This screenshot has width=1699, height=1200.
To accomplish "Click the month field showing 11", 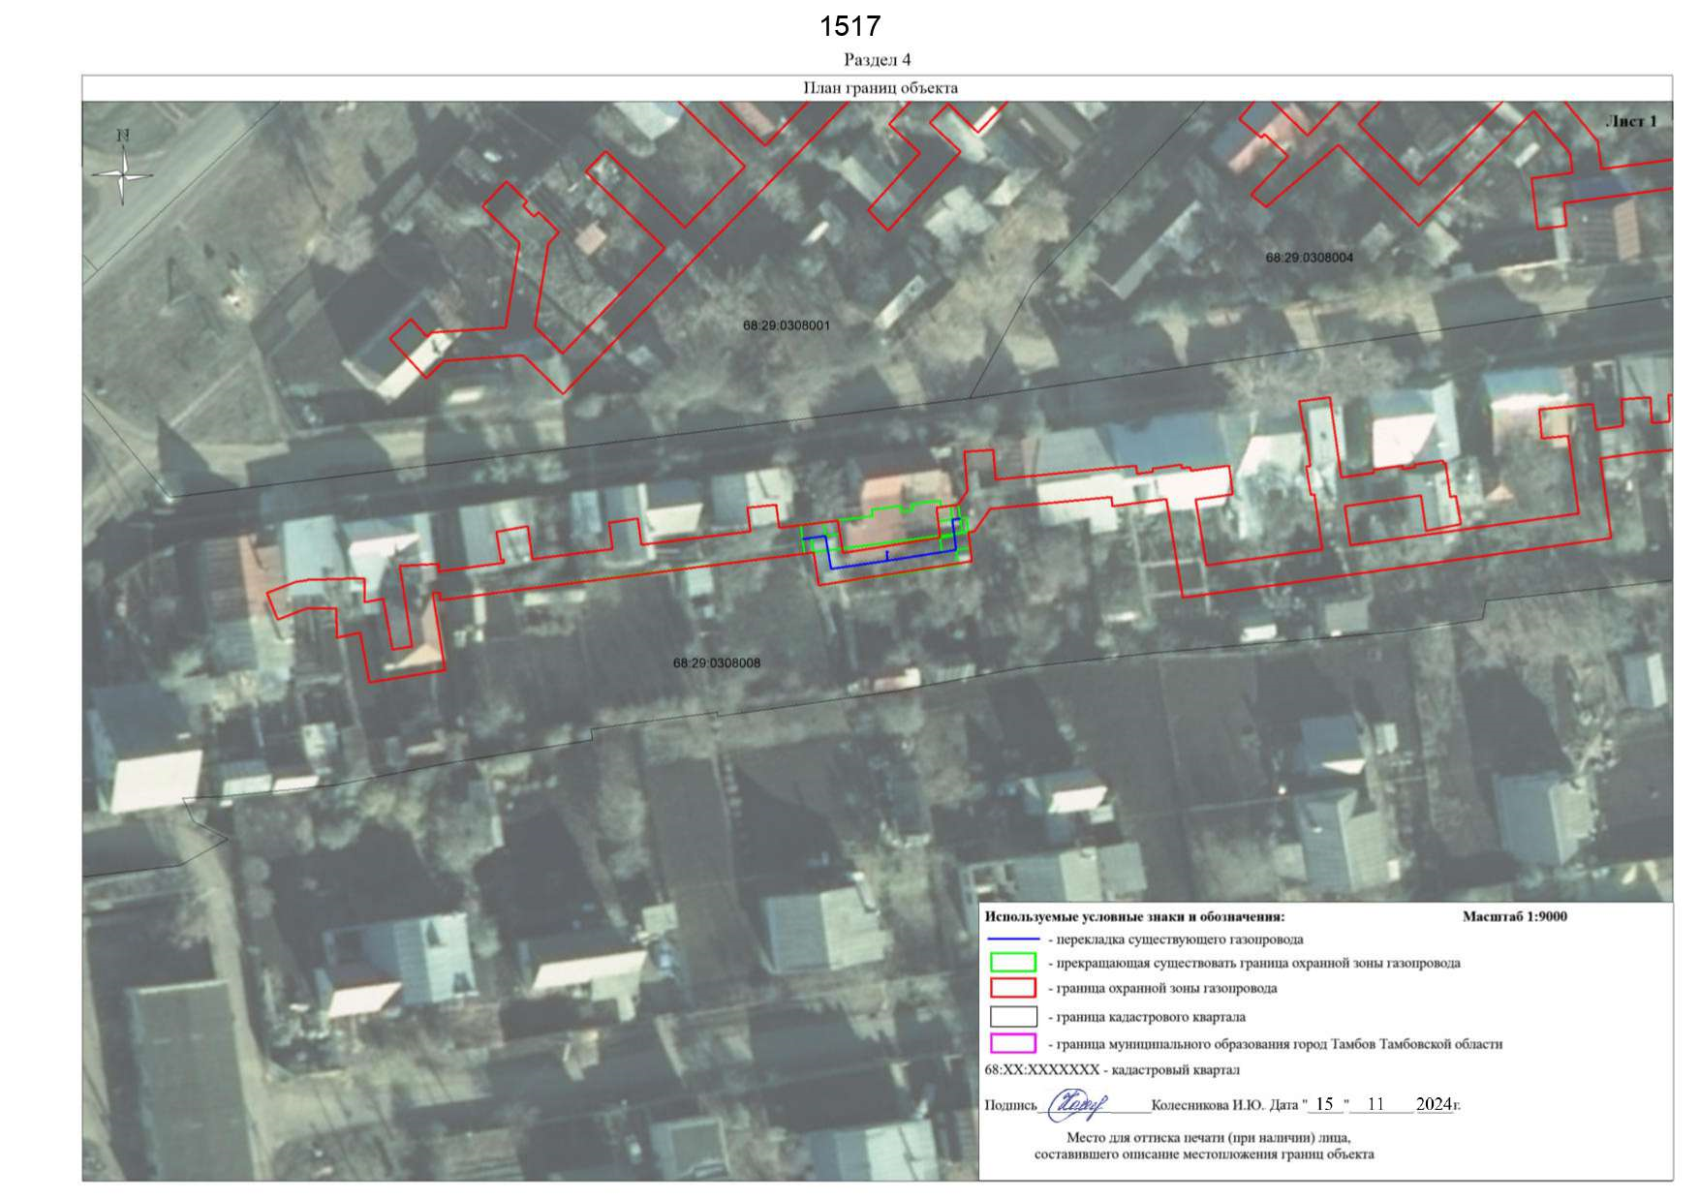I will (1376, 1104).
